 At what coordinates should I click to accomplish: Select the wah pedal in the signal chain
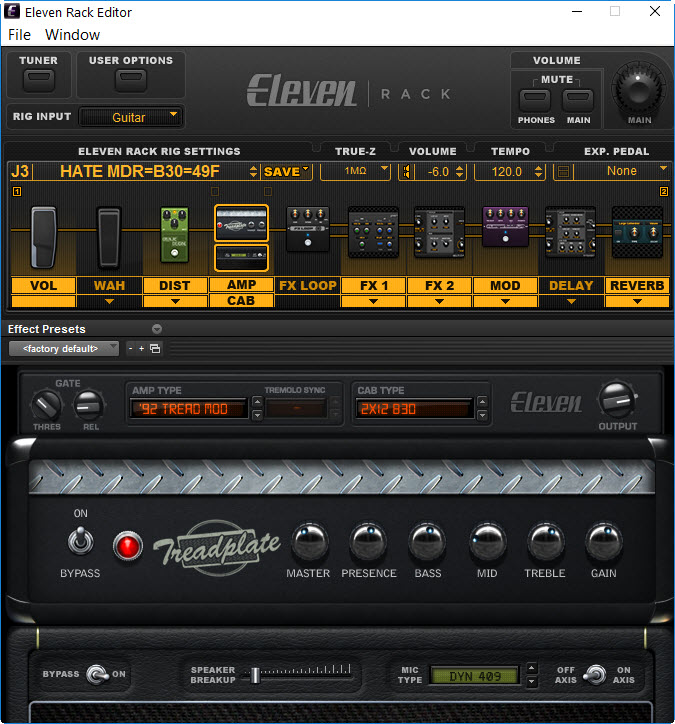pos(109,237)
